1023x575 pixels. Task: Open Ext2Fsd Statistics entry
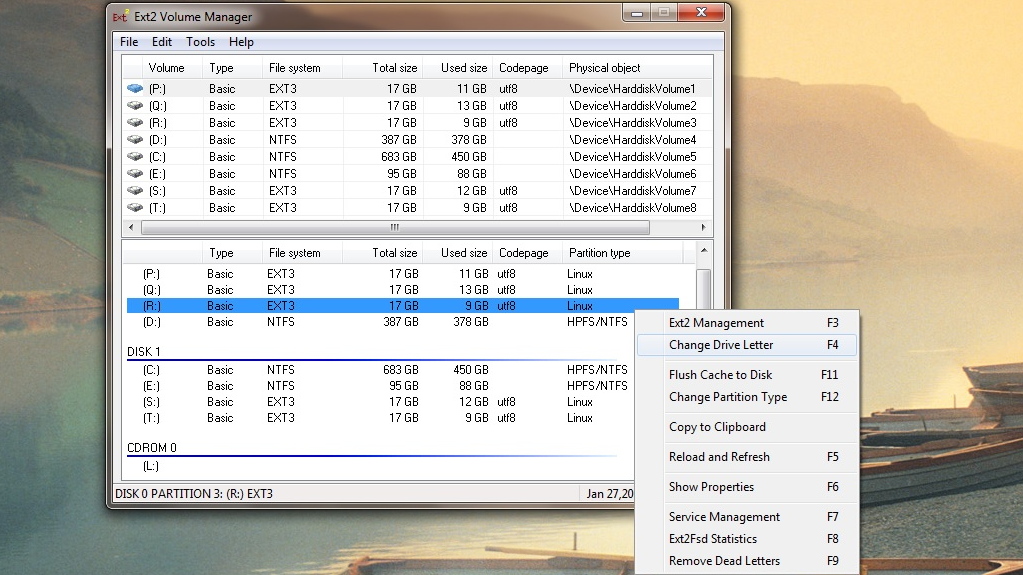(747, 539)
